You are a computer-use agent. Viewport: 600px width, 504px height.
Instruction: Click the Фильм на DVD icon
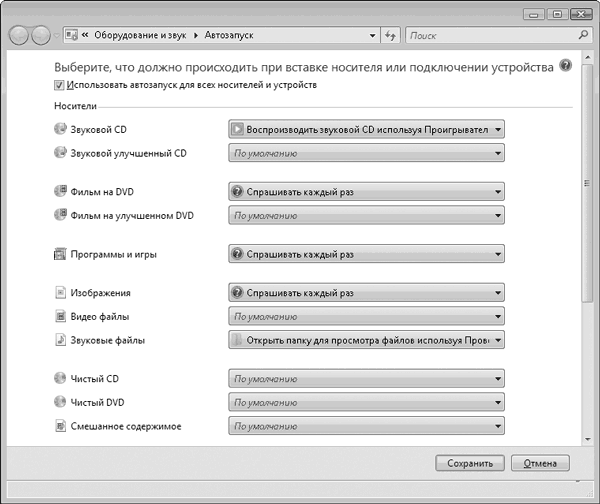[59, 191]
